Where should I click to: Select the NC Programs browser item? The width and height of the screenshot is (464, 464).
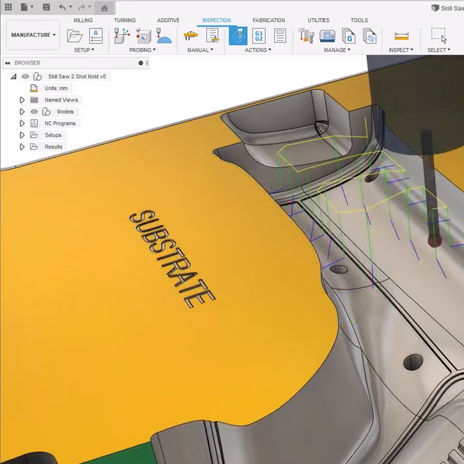tap(60, 123)
